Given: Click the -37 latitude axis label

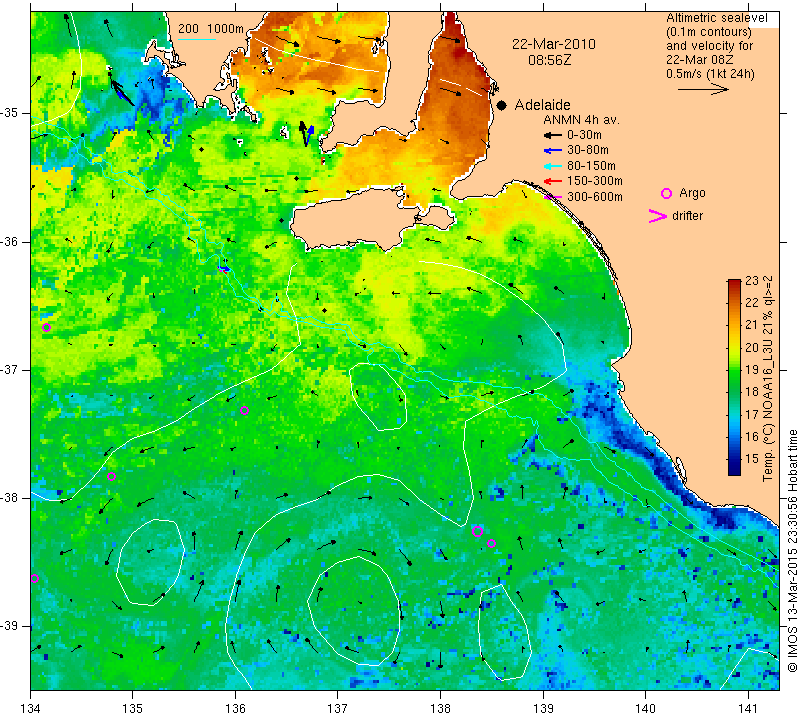Looking at the screenshot, I should coord(11,369).
